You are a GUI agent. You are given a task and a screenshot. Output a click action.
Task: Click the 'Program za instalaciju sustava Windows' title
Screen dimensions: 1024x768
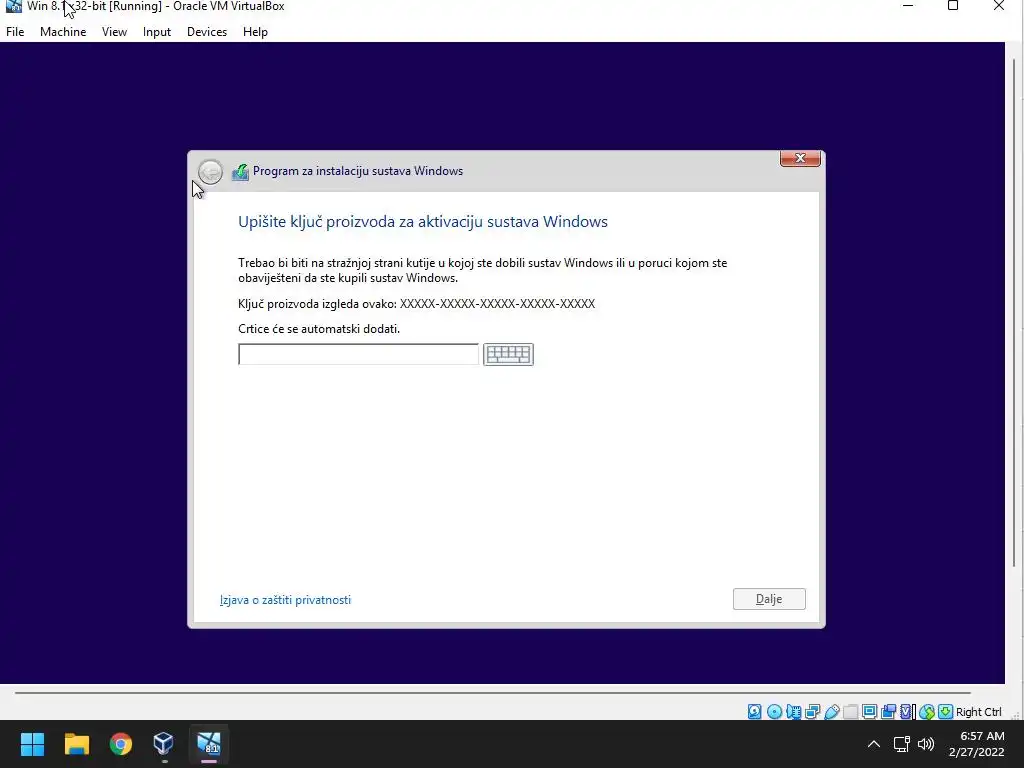tap(358, 170)
